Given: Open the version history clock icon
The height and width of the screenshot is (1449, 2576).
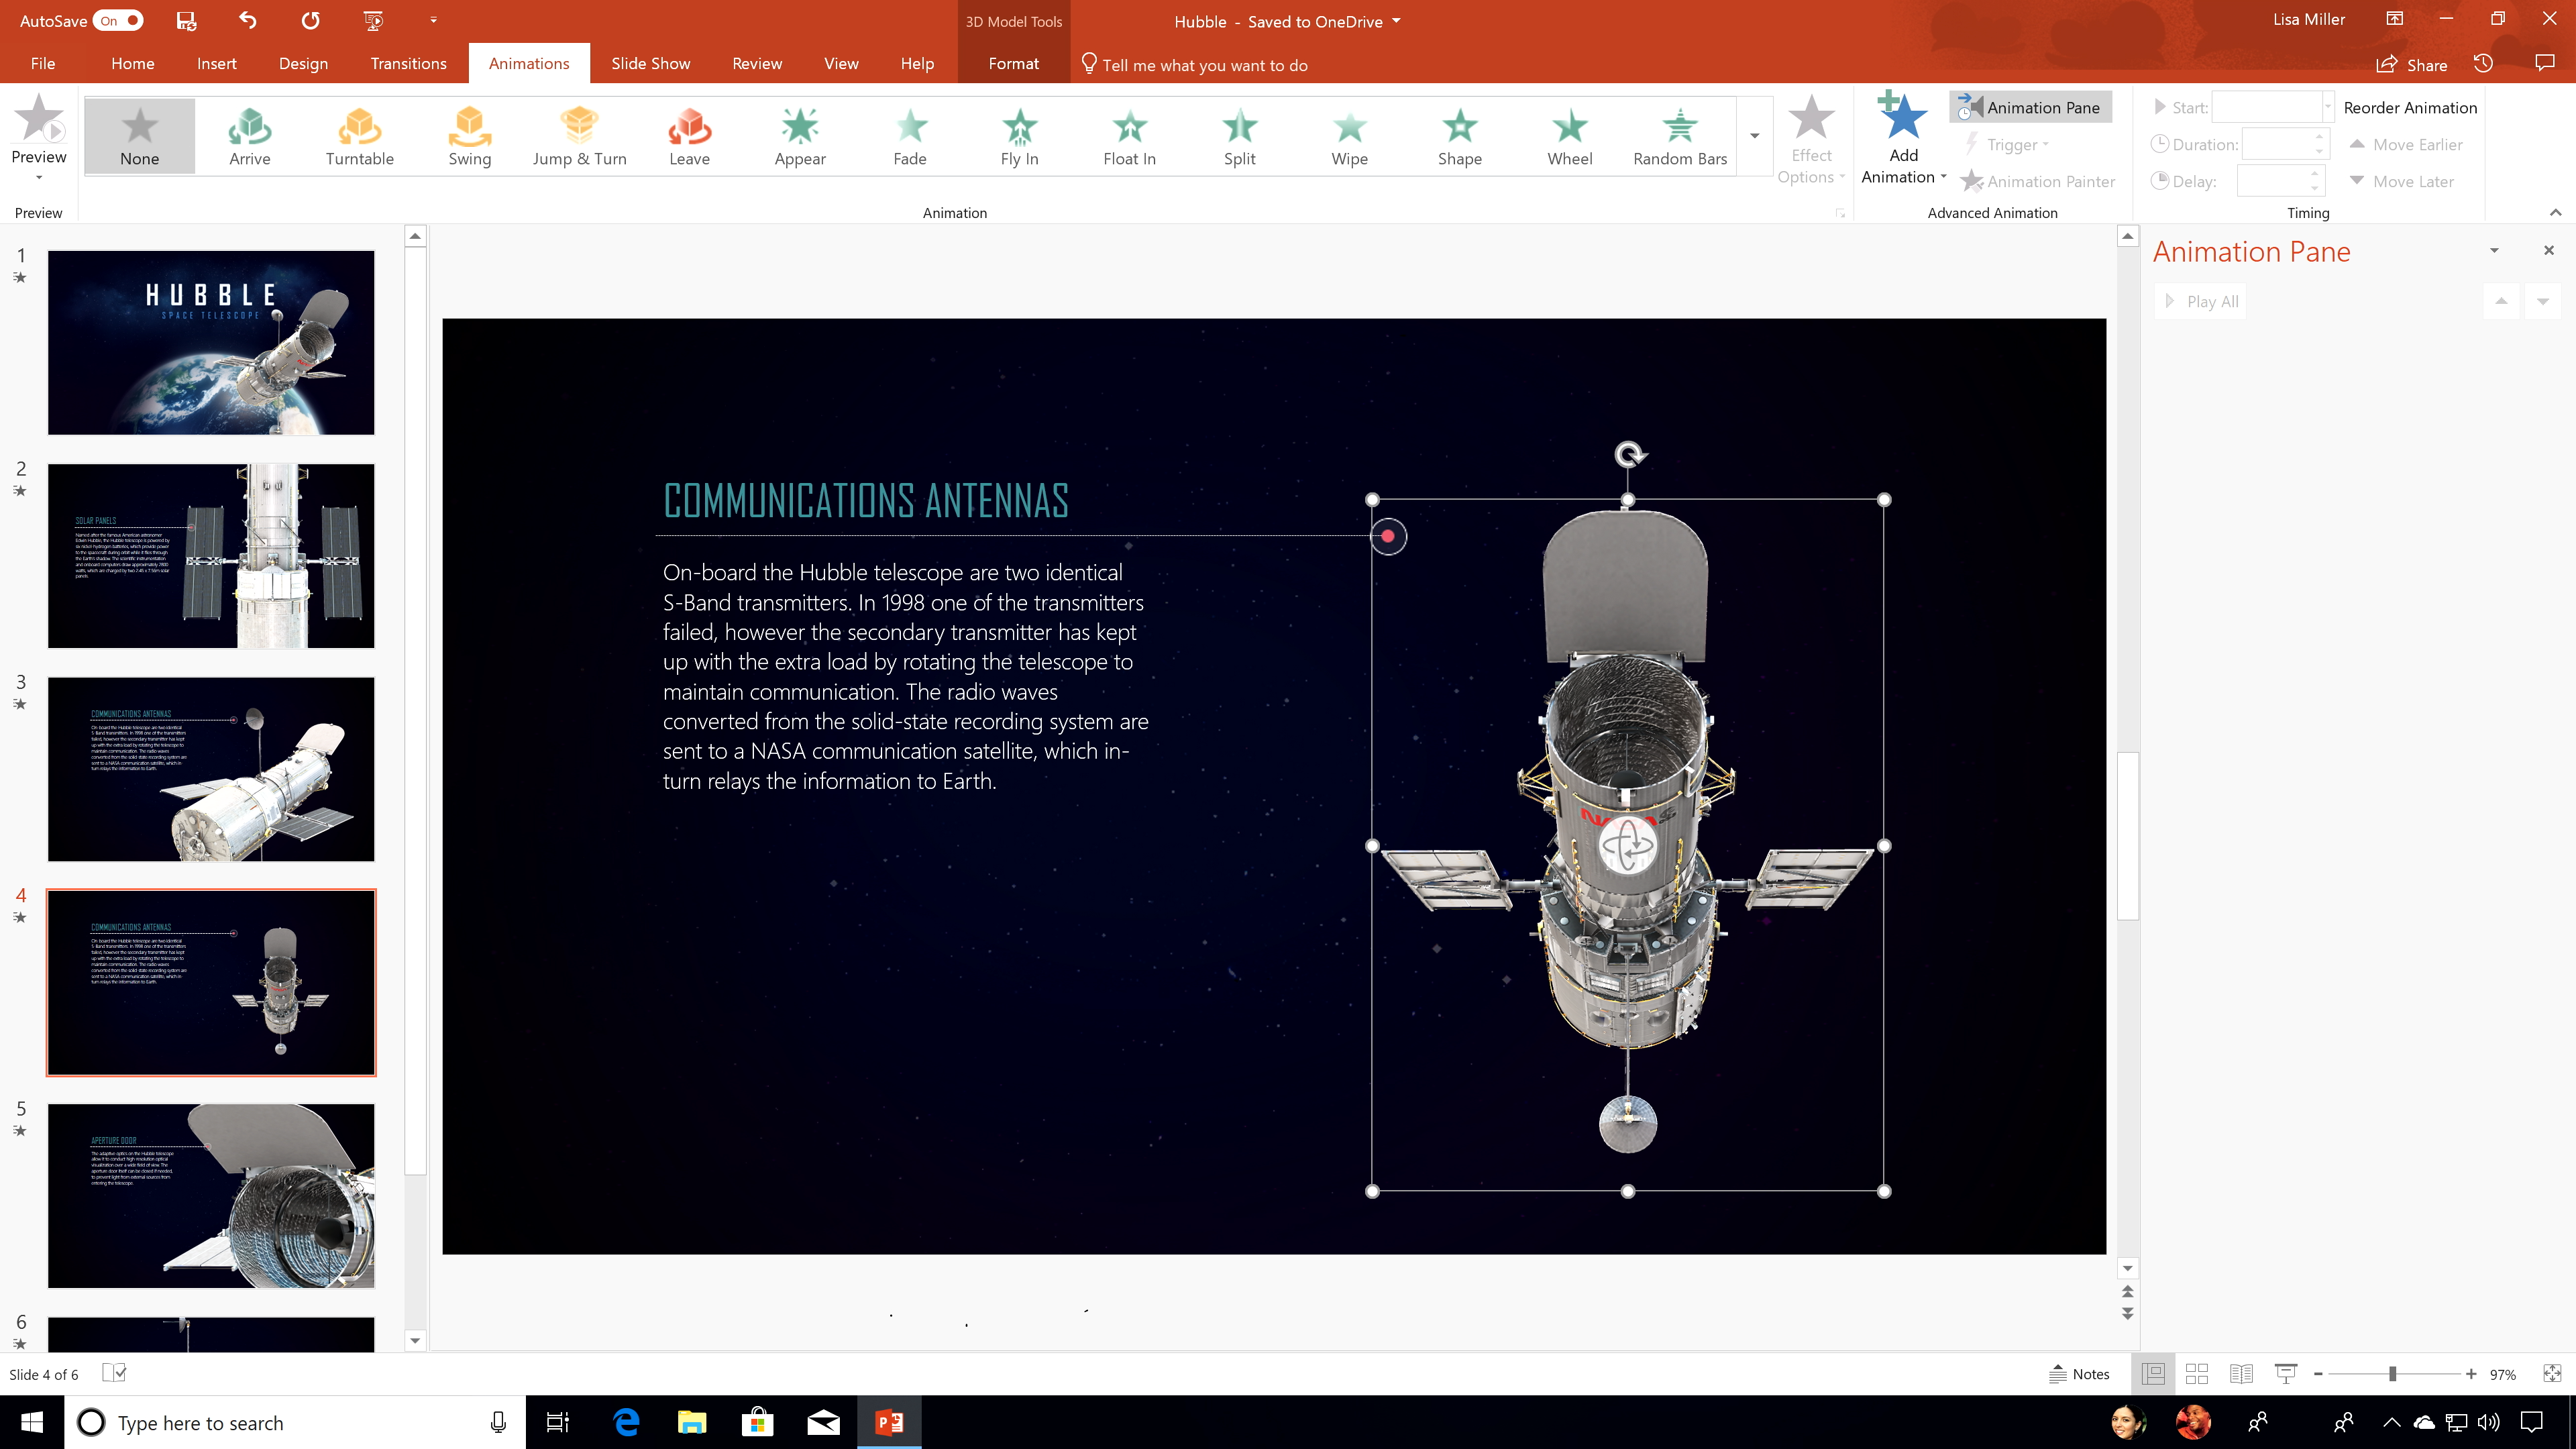Looking at the screenshot, I should point(2483,63).
